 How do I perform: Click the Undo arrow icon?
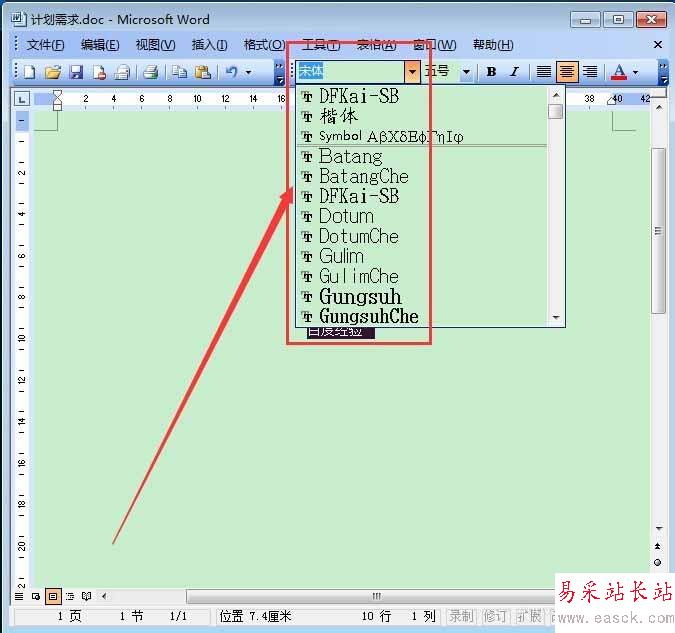232,72
